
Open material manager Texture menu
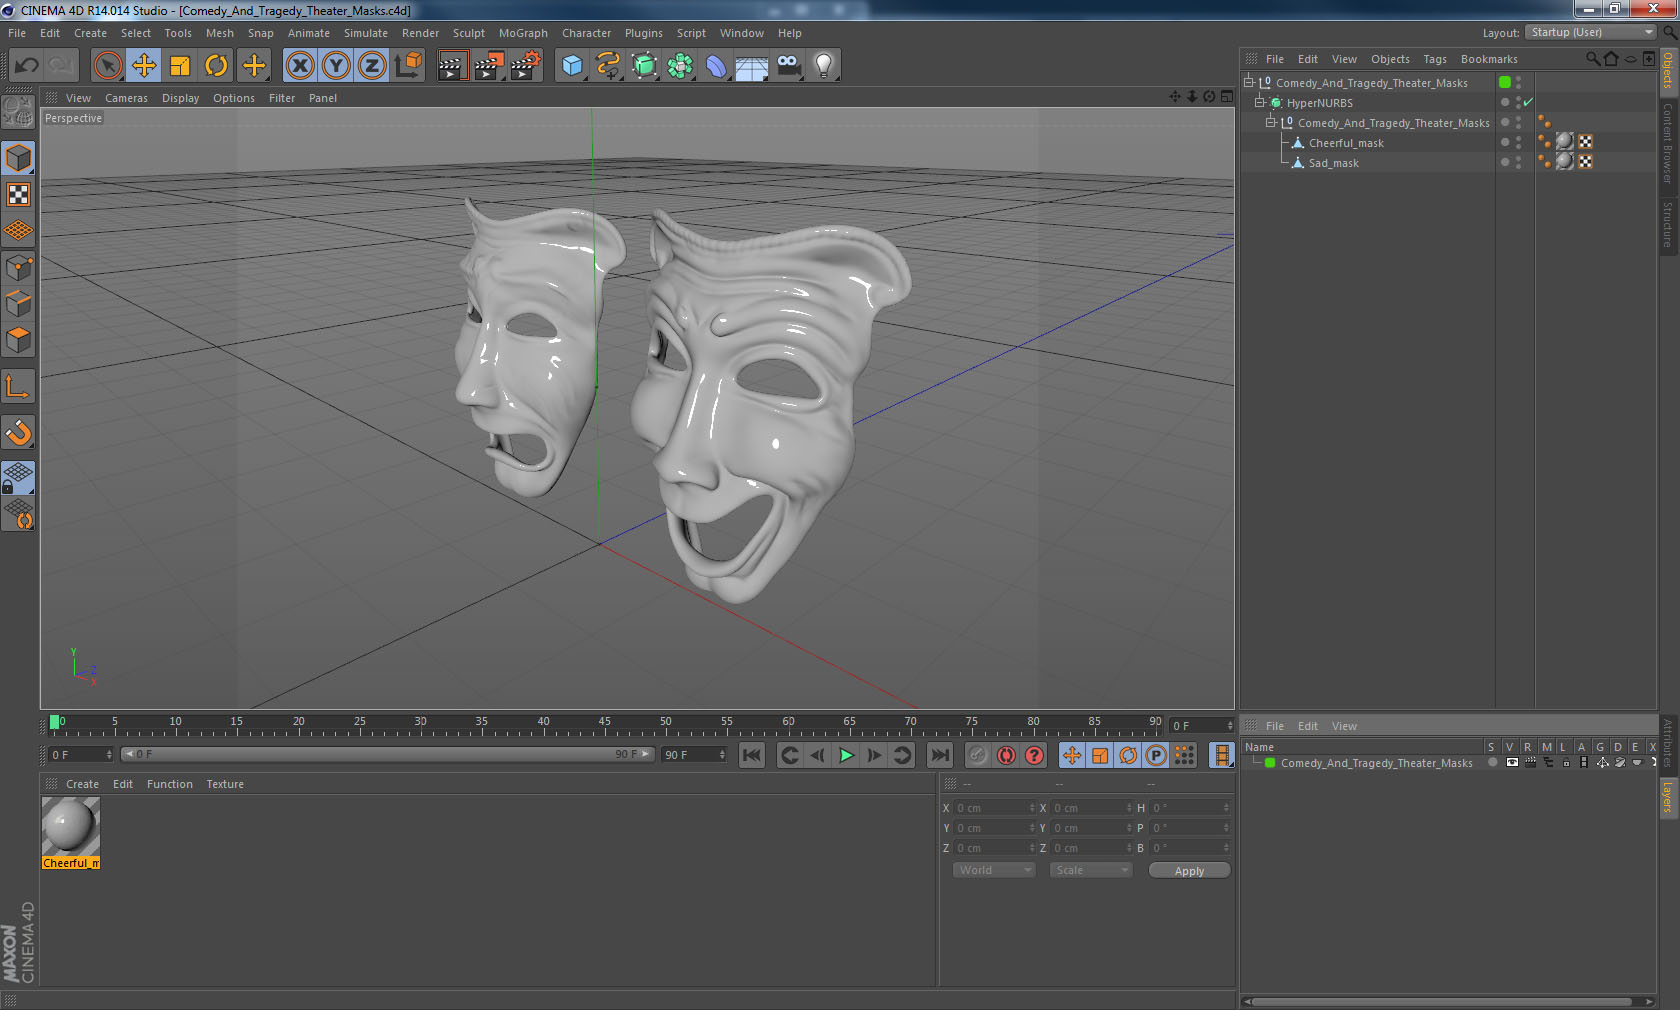point(225,784)
